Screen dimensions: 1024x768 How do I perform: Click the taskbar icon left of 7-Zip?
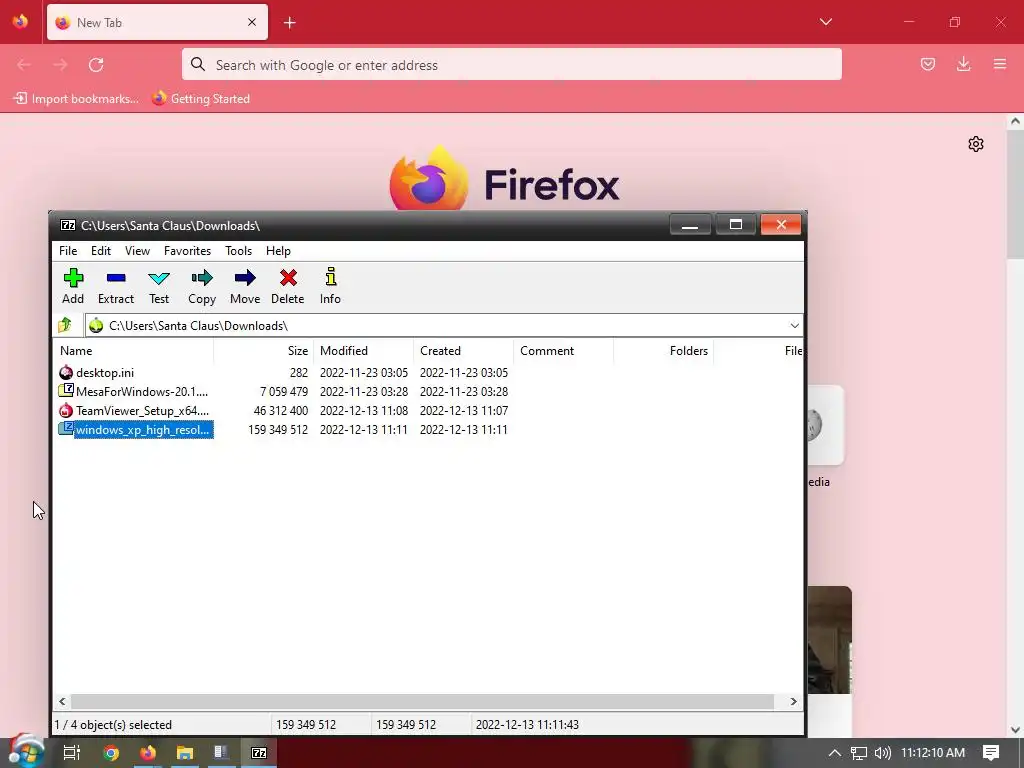pyautogui.click(x=221, y=752)
